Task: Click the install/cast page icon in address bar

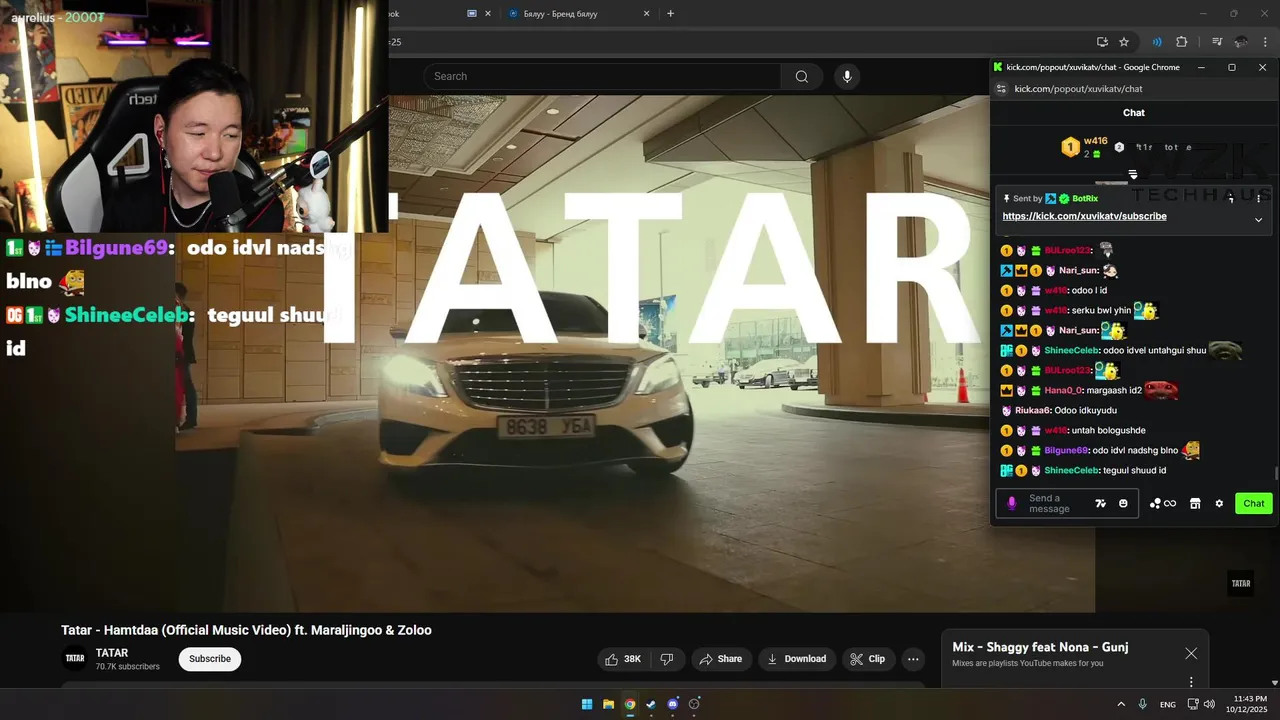Action: point(1102,42)
